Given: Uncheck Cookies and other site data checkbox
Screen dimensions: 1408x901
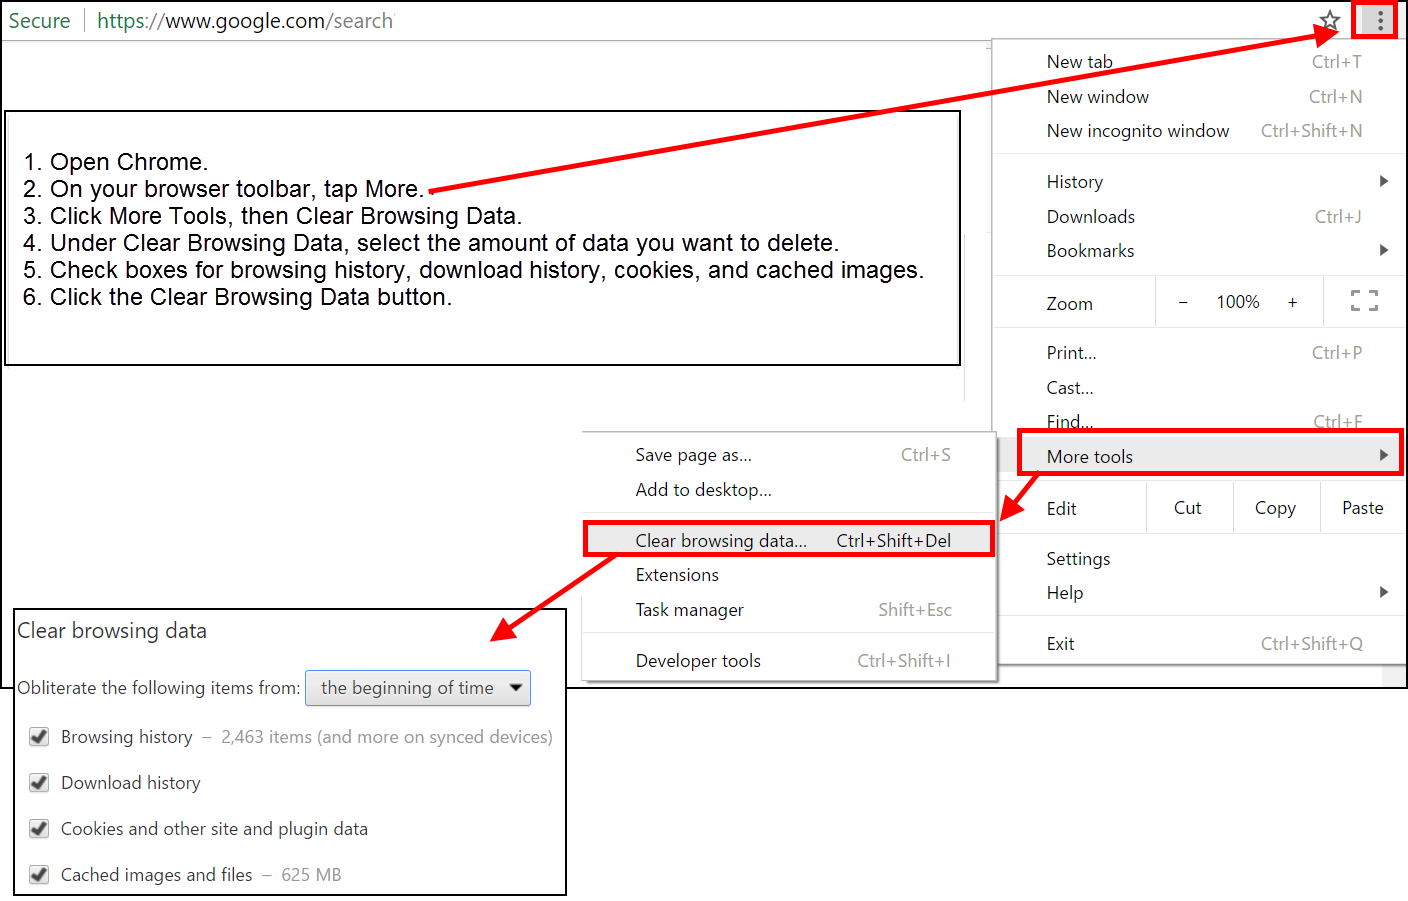Looking at the screenshot, I should (x=39, y=829).
